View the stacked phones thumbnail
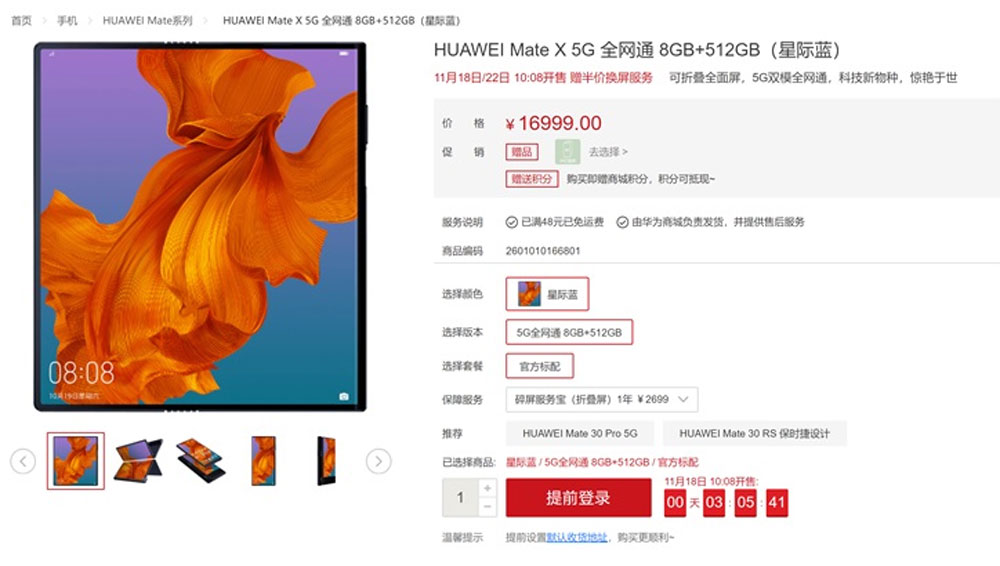 (x=201, y=461)
